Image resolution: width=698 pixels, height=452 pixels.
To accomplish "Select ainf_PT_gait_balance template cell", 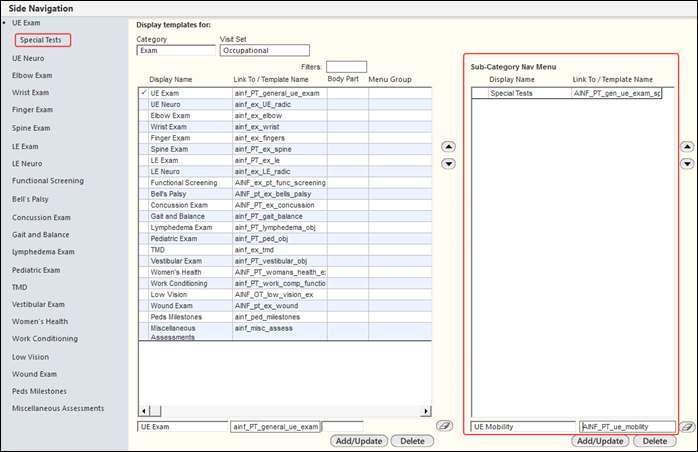I will 280,216.
